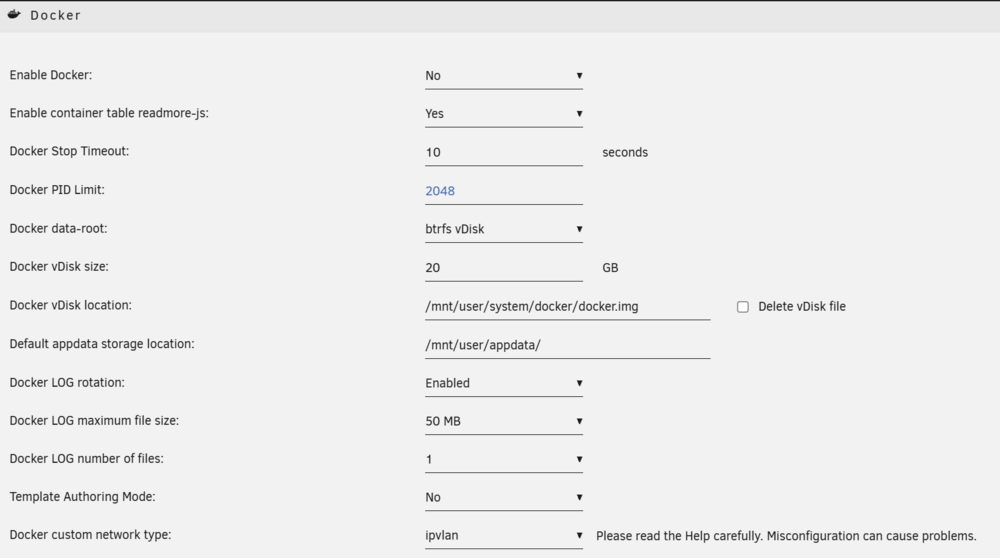Click the Docker section title text

point(55,15)
